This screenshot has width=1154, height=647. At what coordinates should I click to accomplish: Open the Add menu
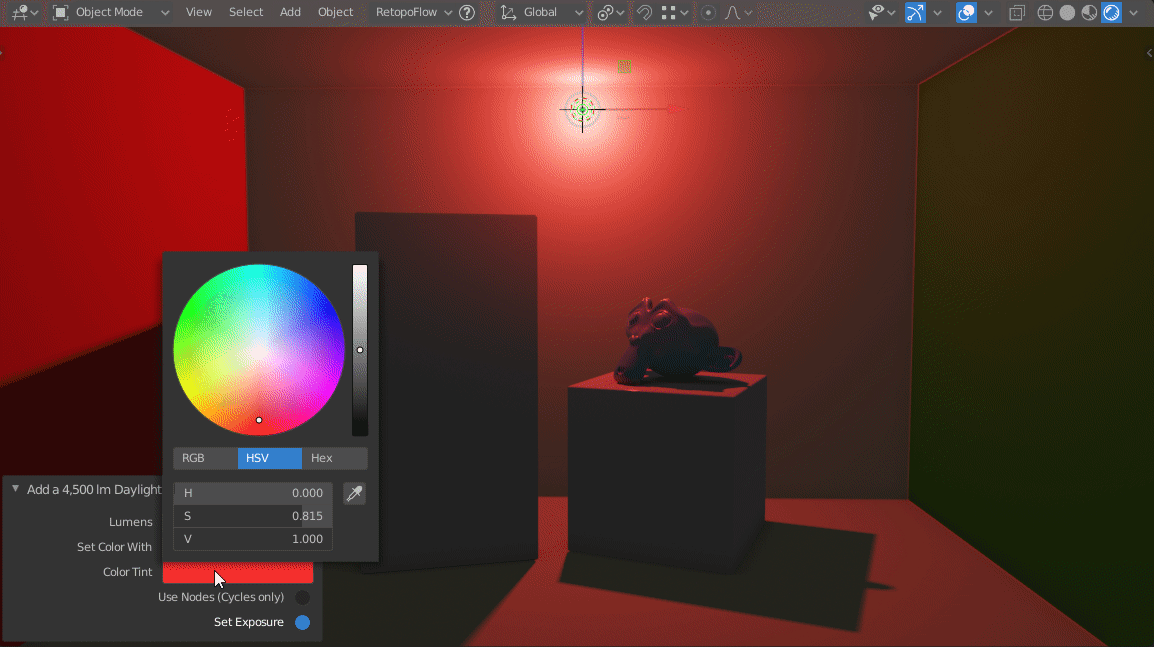coord(290,13)
